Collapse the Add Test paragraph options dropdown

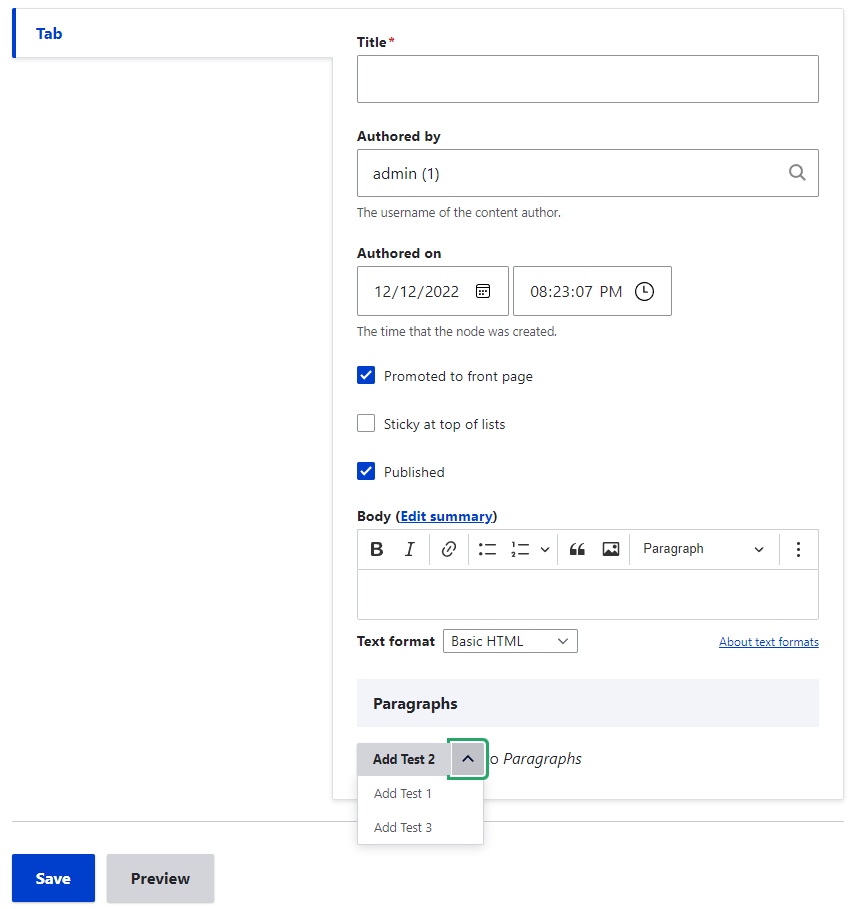[467, 759]
